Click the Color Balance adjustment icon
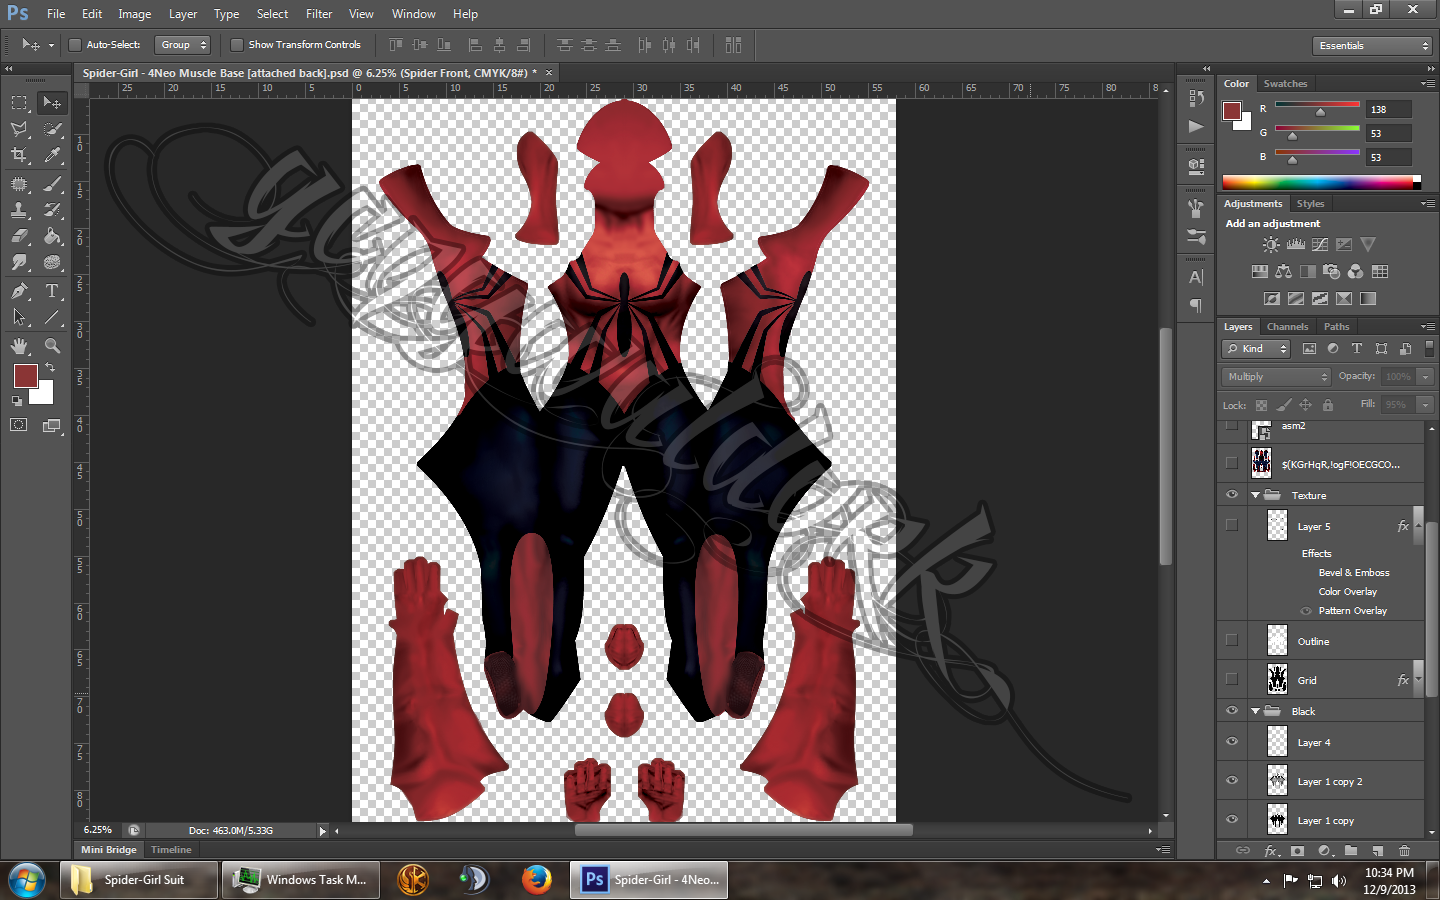This screenshot has width=1440, height=900. pos(1283,271)
